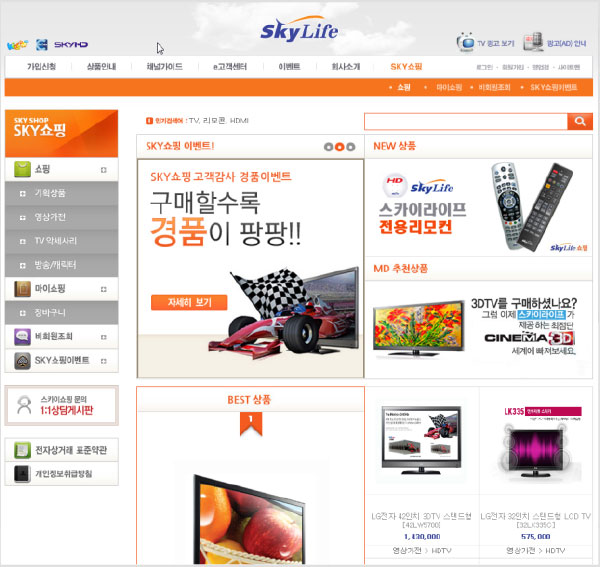Viewport: 600px width, 567px height.
Task: Select the orange SKY쇼핑 top menu item
Action: pos(406,67)
